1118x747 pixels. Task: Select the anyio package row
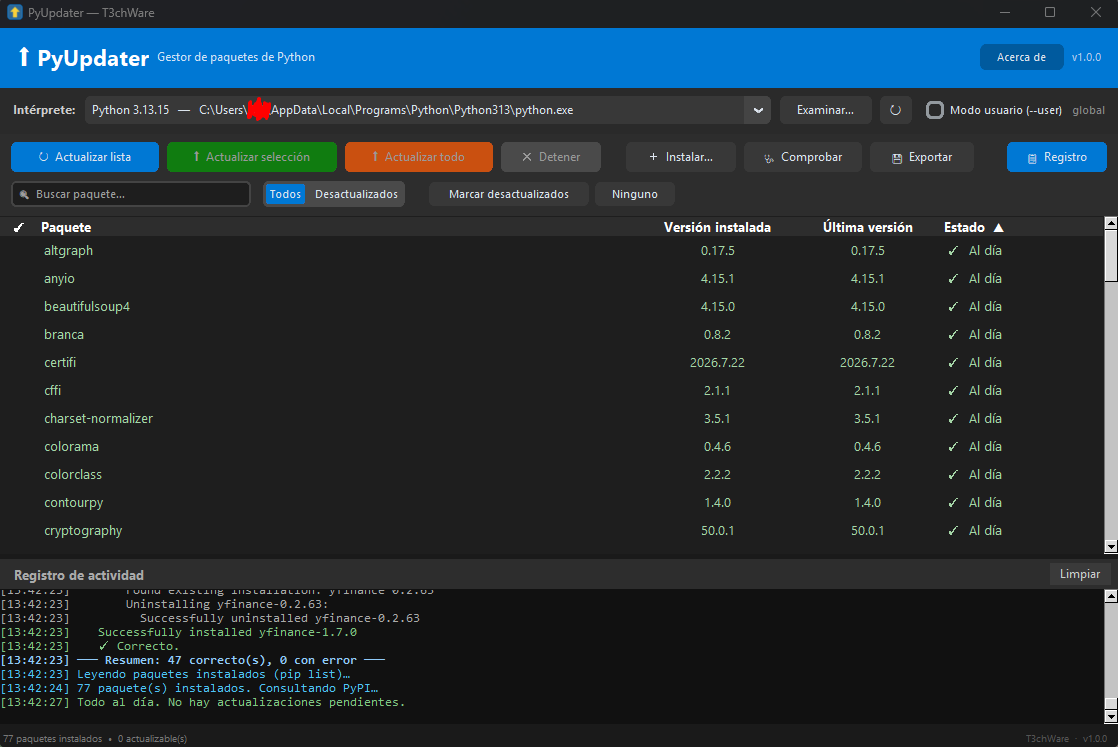point(552,279)
